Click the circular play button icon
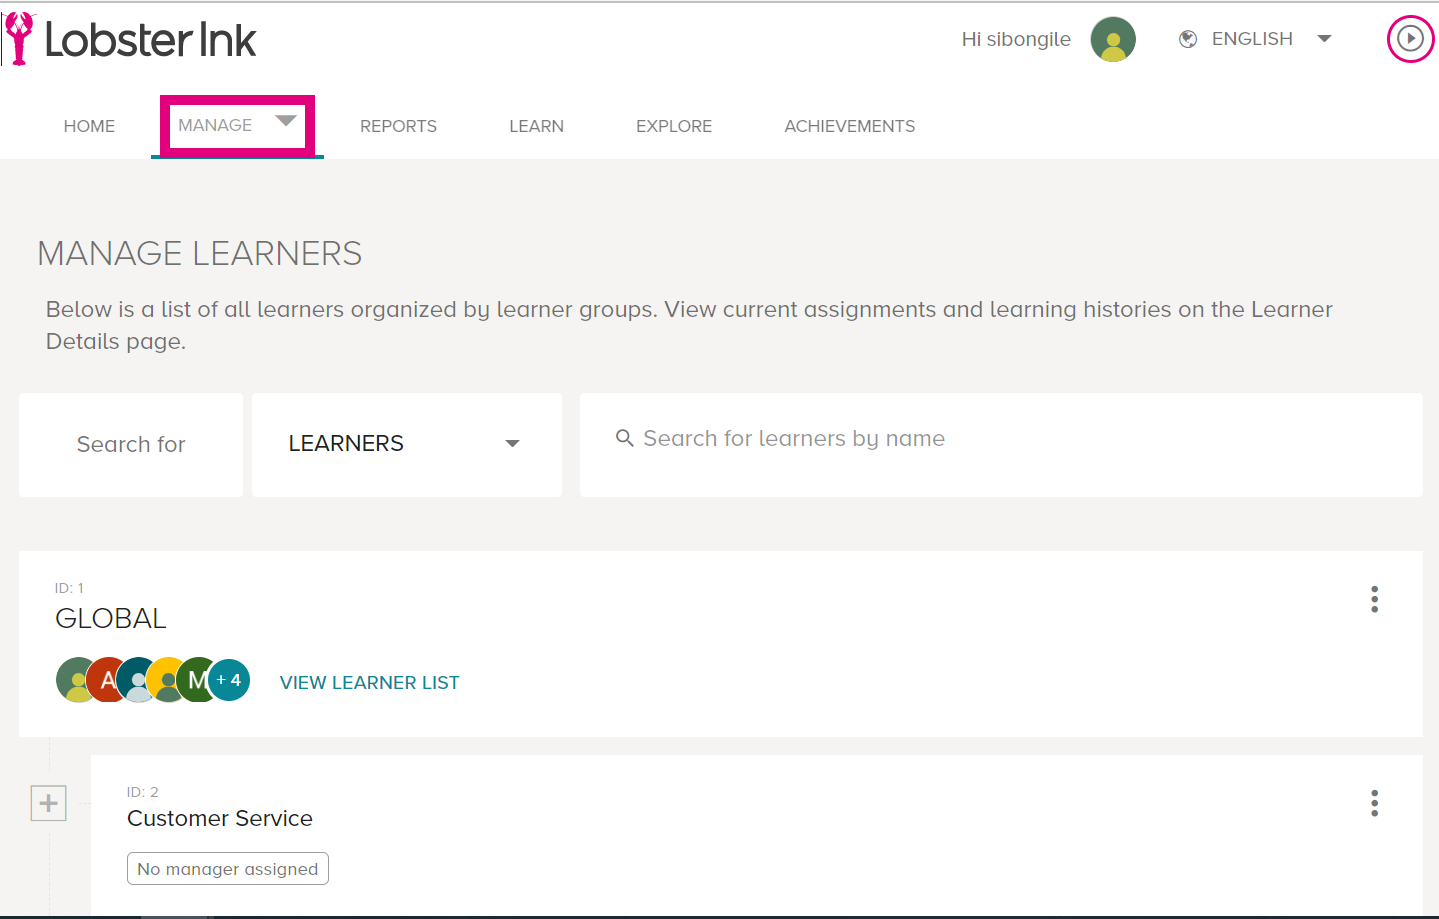The width and height of the screenshot is (1439, 919). (1410, 39)
